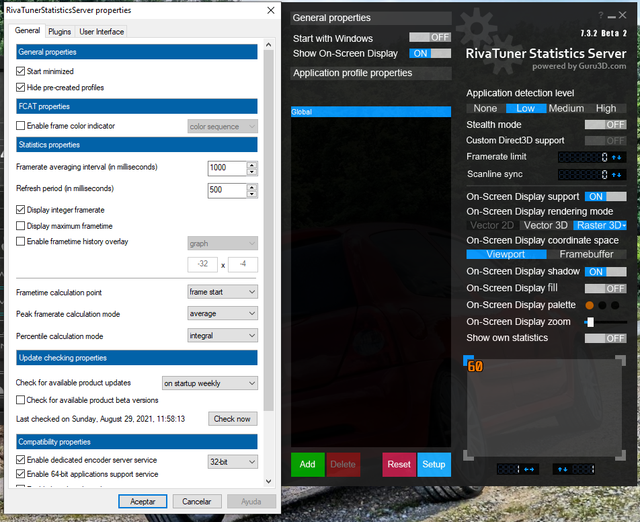The image size is (640, 522).
Task: Click the Delete profile button
Action: (343, 464)
